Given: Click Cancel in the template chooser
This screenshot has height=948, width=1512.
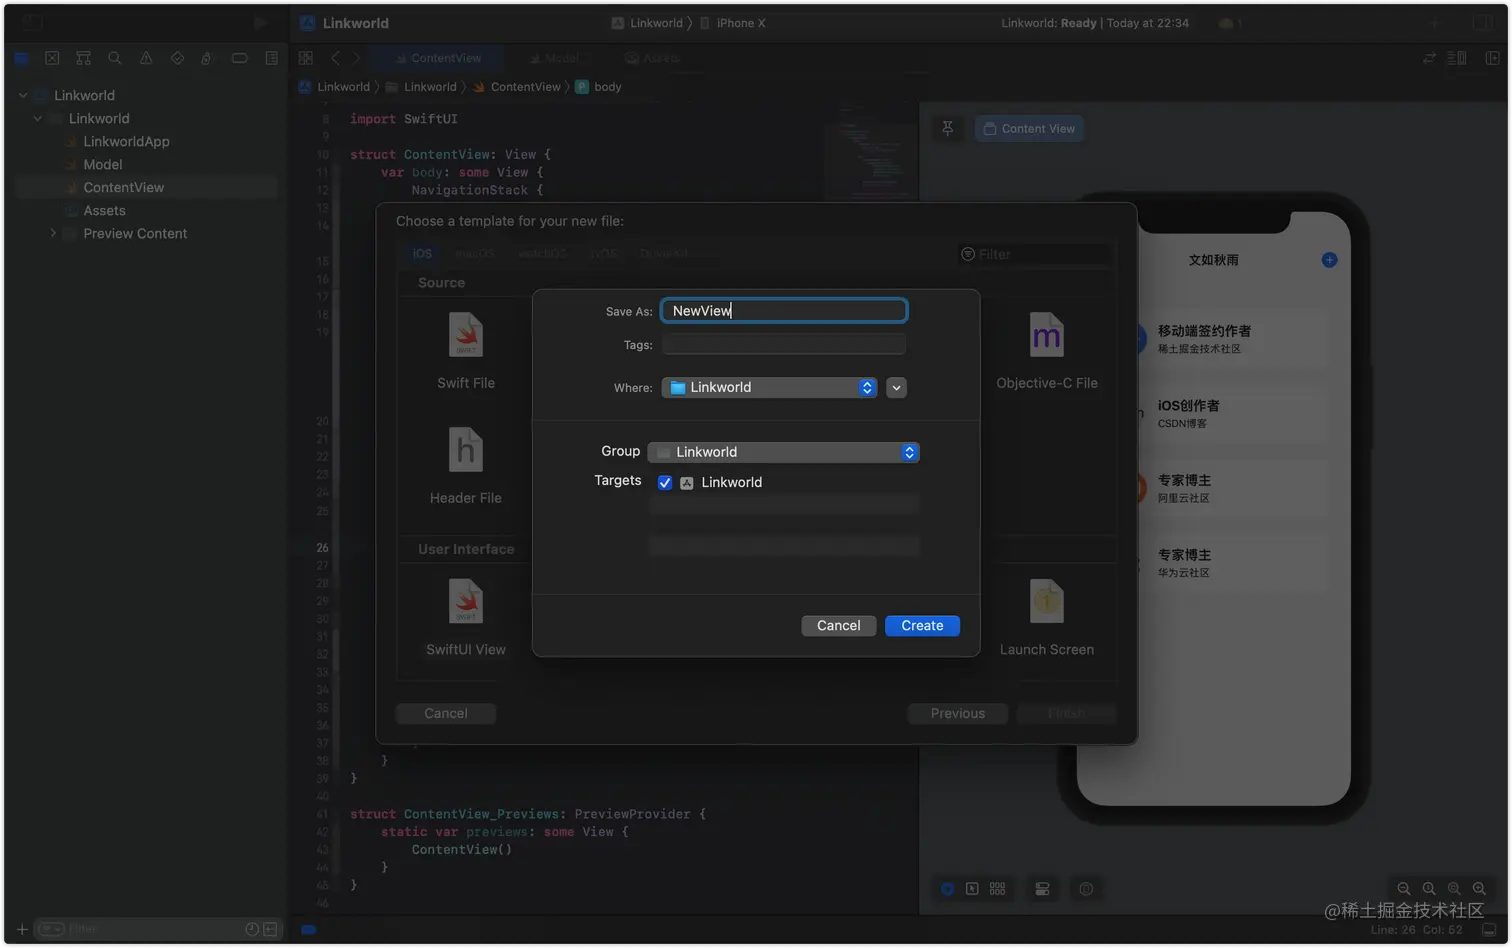Looking at the screenshot, I should [446, 714].
